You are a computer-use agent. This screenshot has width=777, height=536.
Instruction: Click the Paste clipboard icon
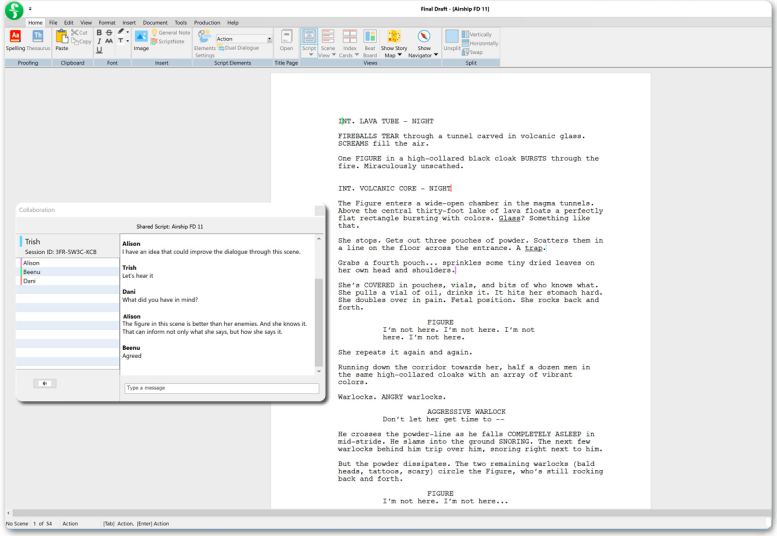61,40
